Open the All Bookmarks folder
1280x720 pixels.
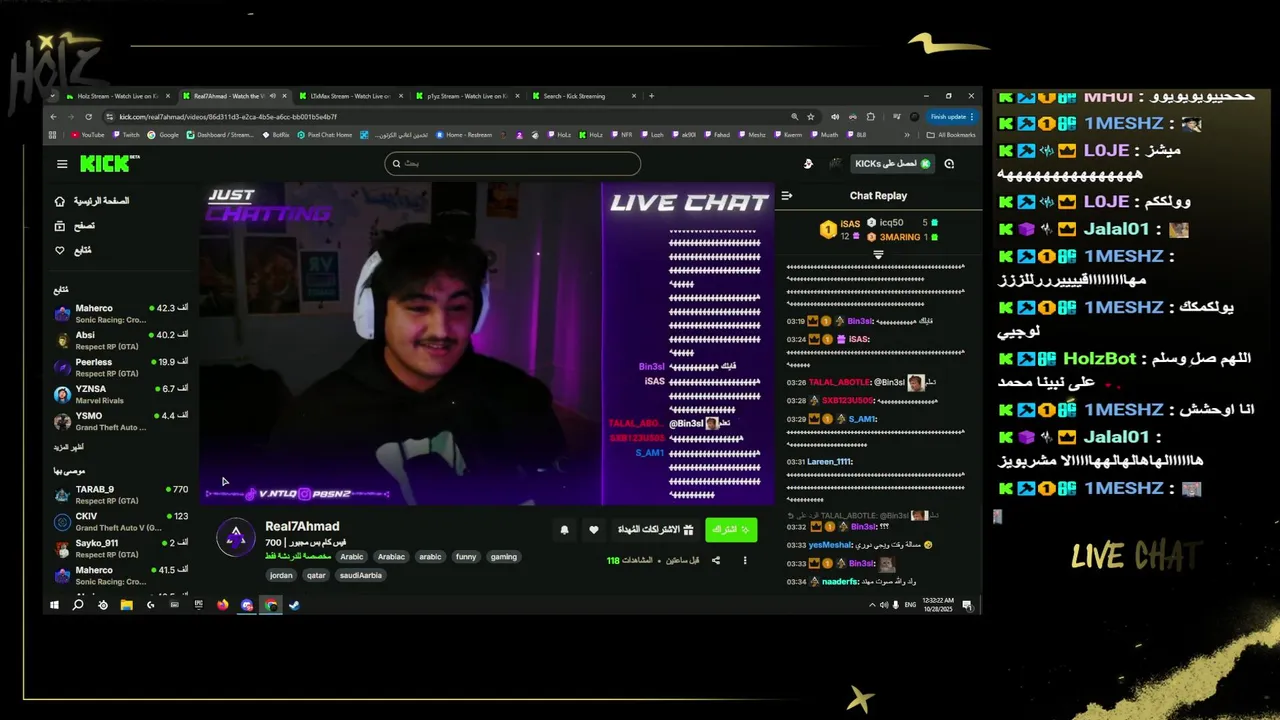pos(951,135)
